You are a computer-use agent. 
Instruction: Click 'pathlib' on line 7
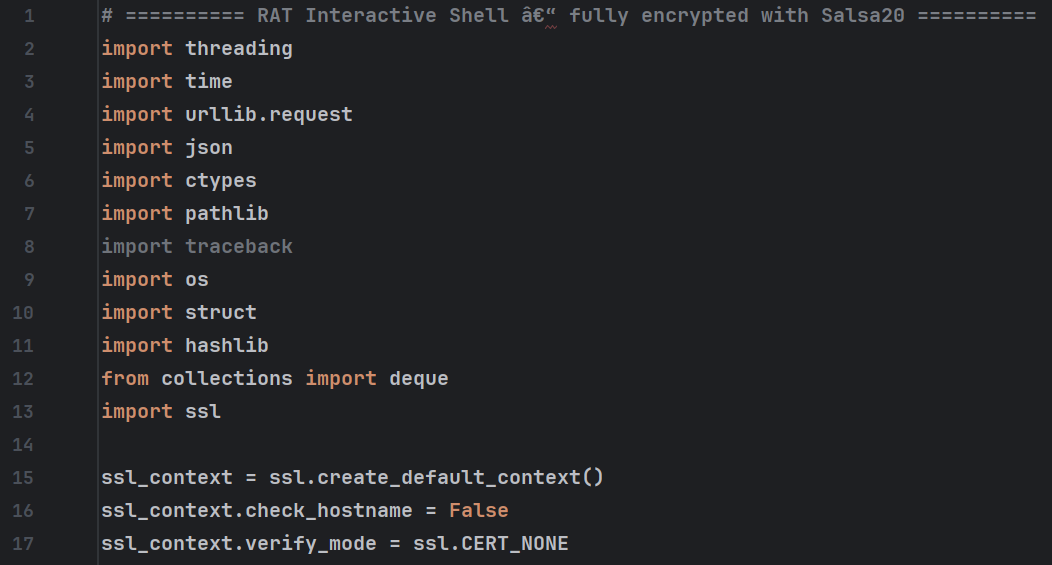click(227, 213)
